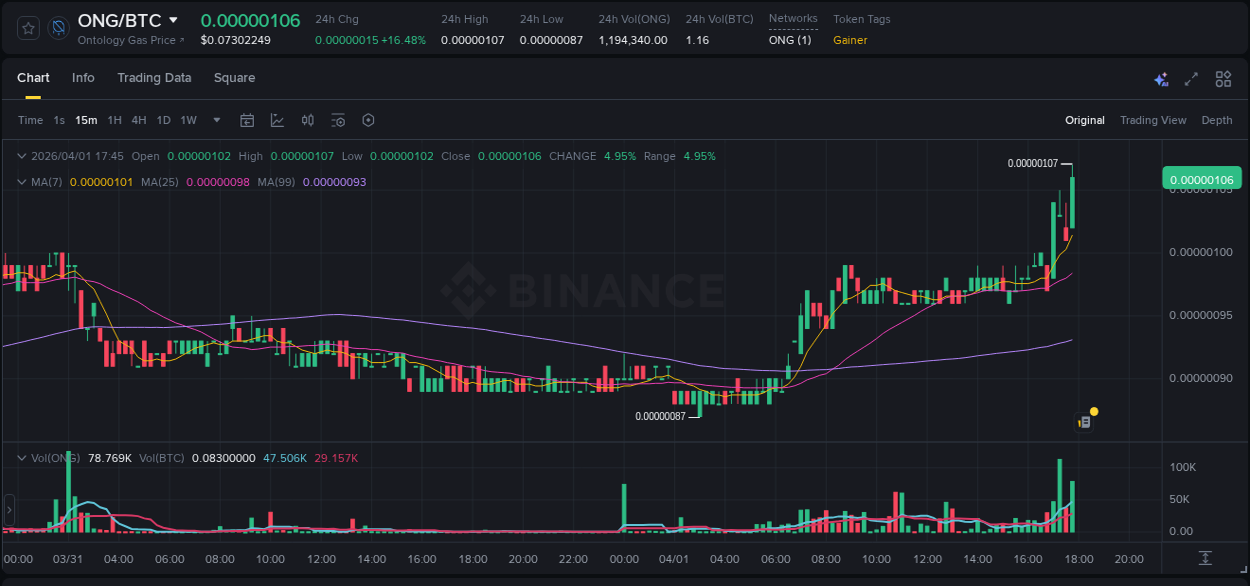Click the Depth view option
Screen dimensions: 1250x586
coord(1217,120)
